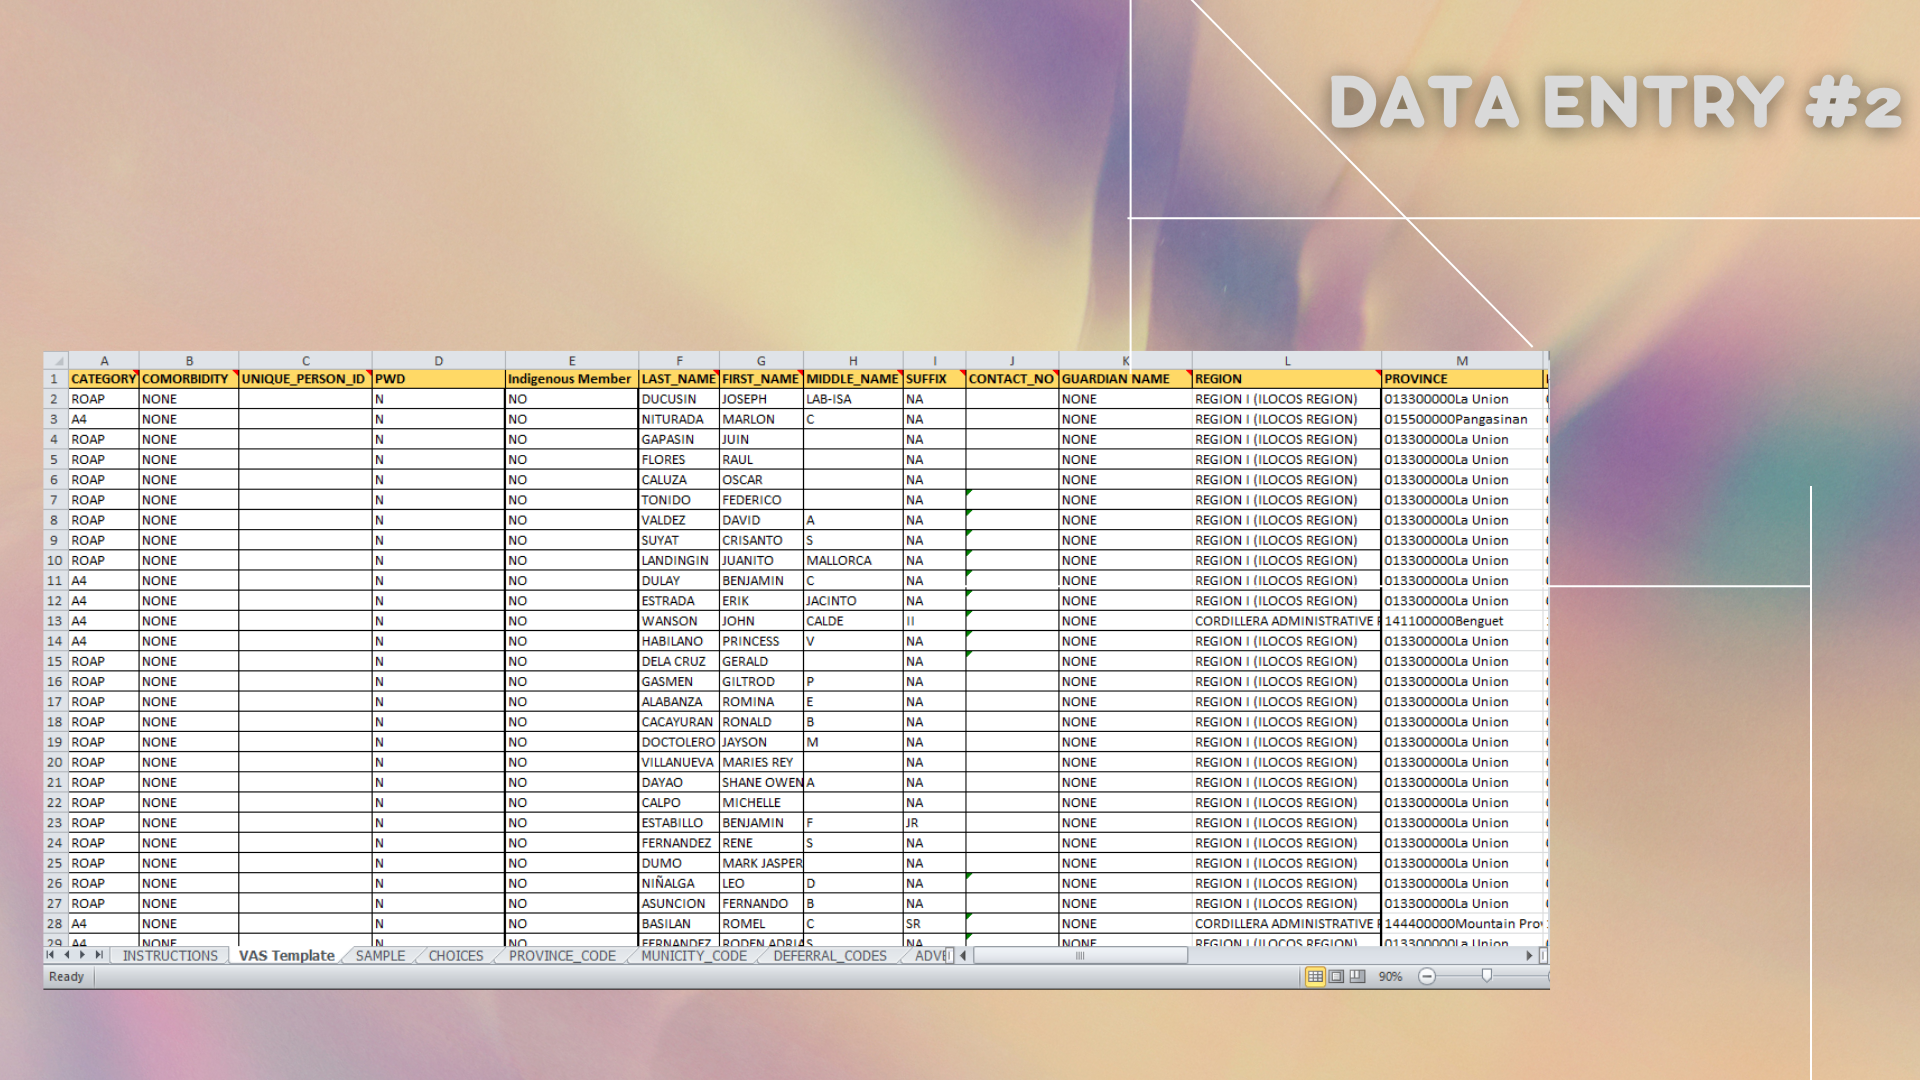
Task: Select suffix cell SR in BASILAN row
Action: tap(934, 924)
